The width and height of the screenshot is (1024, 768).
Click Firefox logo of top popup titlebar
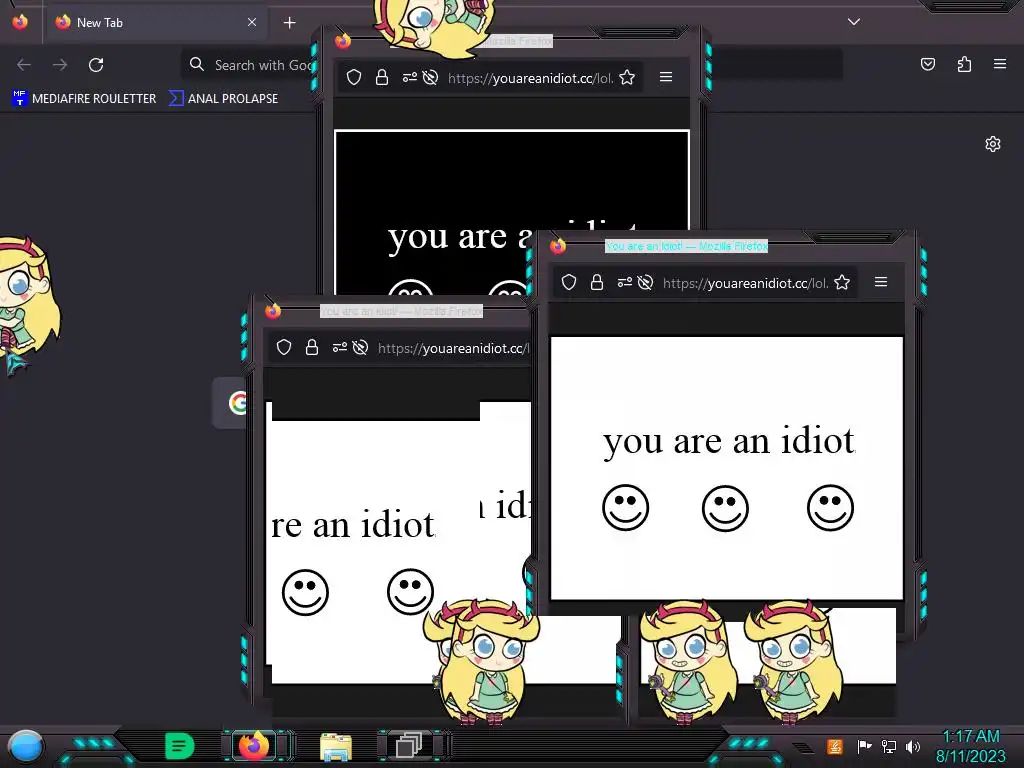pyautogui.click(x=343, y=41)
